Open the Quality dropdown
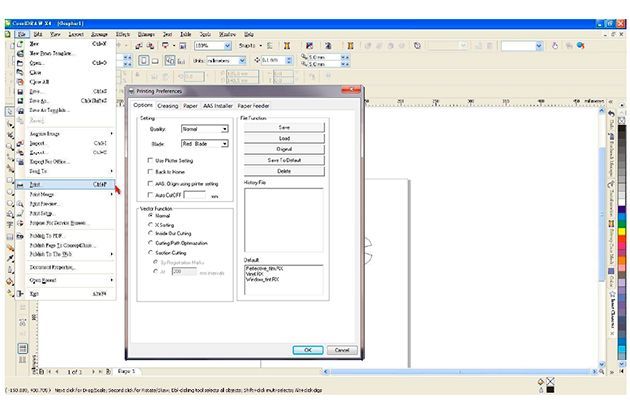Image resolution: width=630 pixels, height=420 pixels. click(225, 129)
